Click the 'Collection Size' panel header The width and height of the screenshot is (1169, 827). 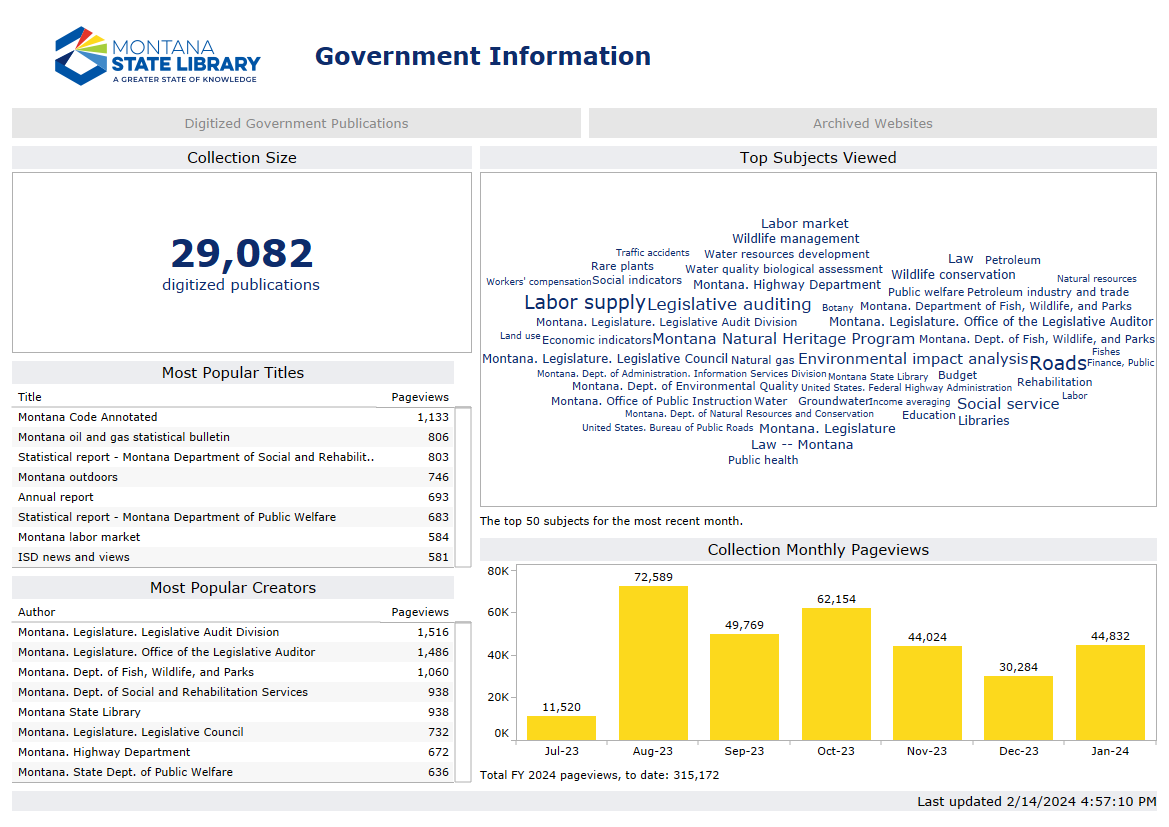(x=241, y=158)
